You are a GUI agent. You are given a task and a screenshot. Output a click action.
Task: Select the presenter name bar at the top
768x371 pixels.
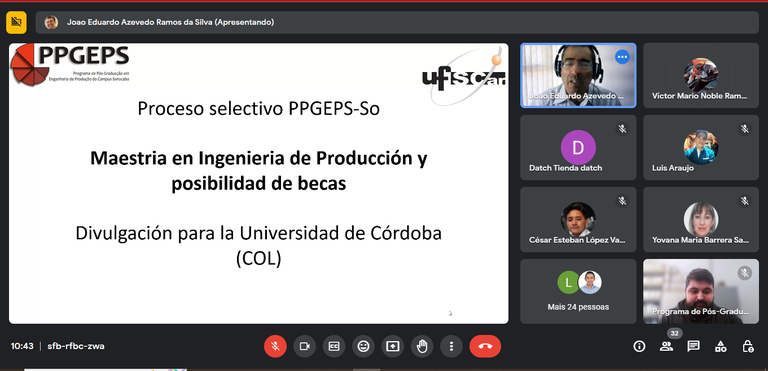pos(397,22)
